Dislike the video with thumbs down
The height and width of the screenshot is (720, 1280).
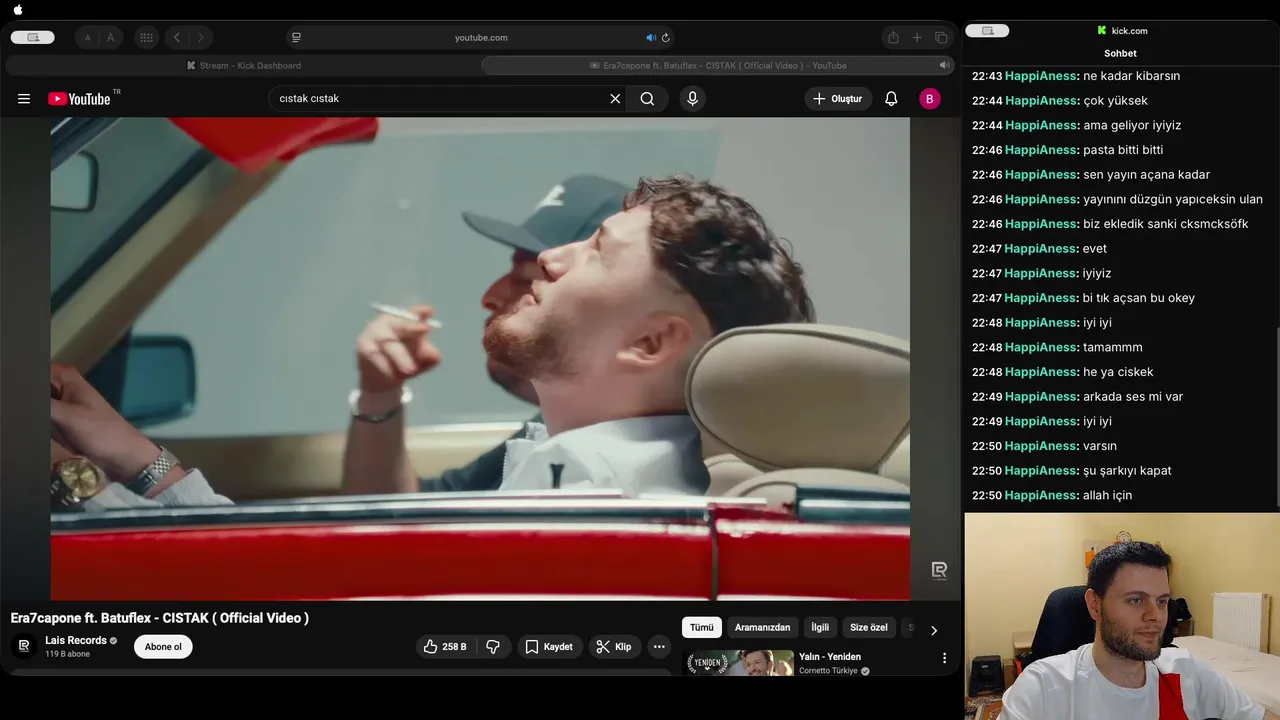[493, 647]
